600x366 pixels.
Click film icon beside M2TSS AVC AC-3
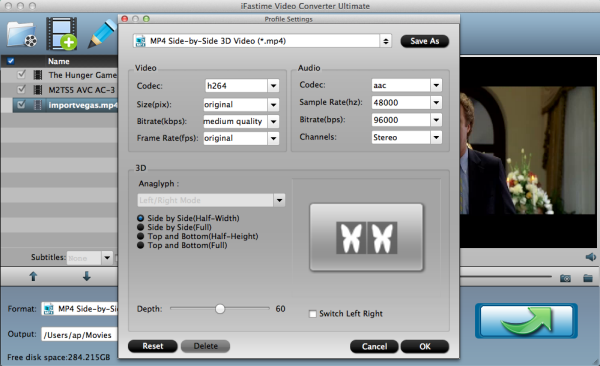tap(38, 90)
